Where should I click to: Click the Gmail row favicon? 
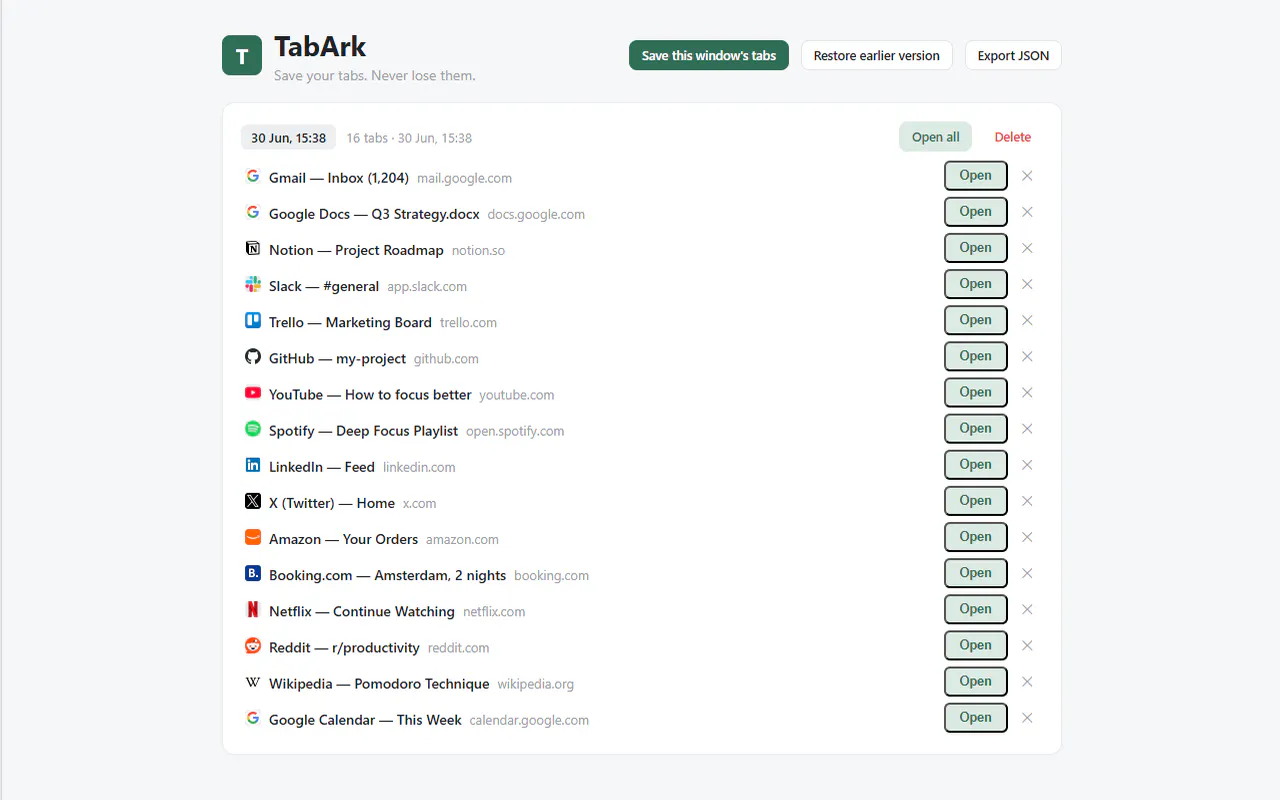coord(253,176)
